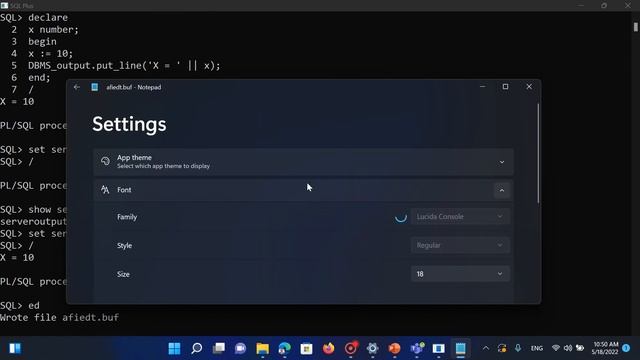The width and height of the screenshot is (640, 360).
Task: Click the DBMS_output.put_line code line
Action: click(124, 65)
